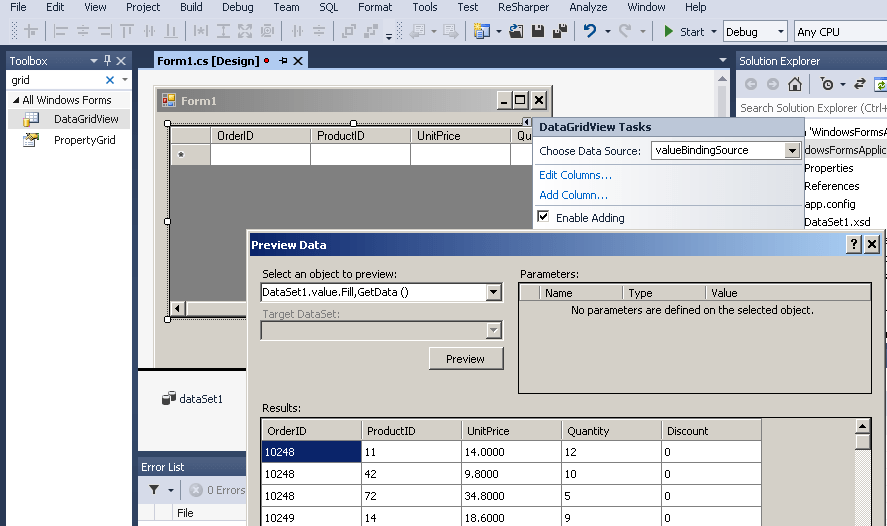Click the Align Rights toolbar icon
Screen dimensions: 887x526
coord(105,31)
